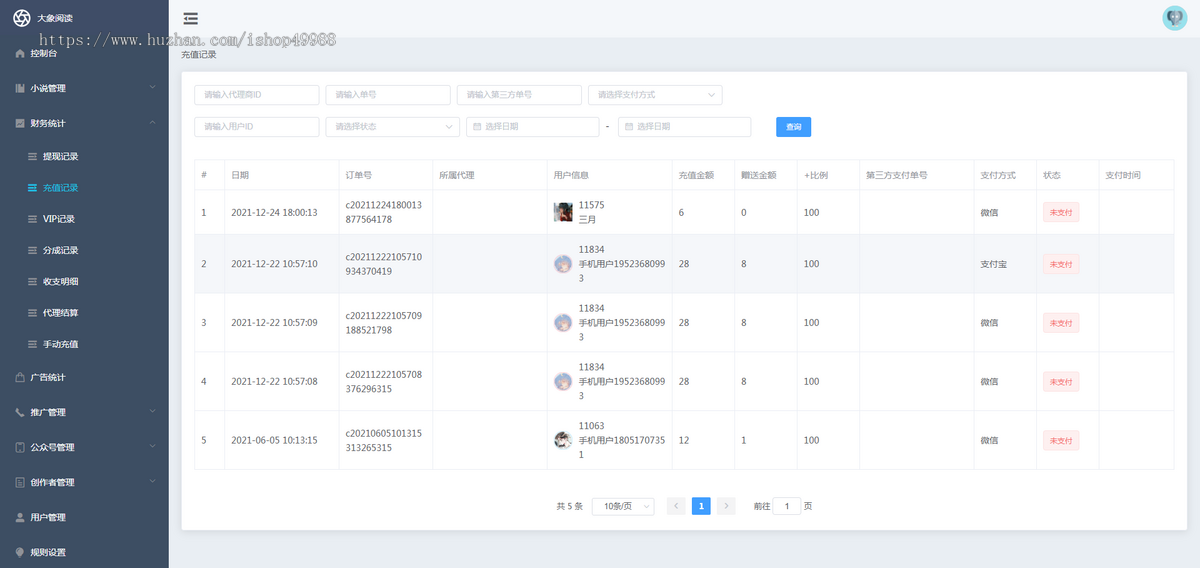The image size is (1200, 568).
Task: Focus the 请输入代理商ID input field
Action: [x=257, y=95]
